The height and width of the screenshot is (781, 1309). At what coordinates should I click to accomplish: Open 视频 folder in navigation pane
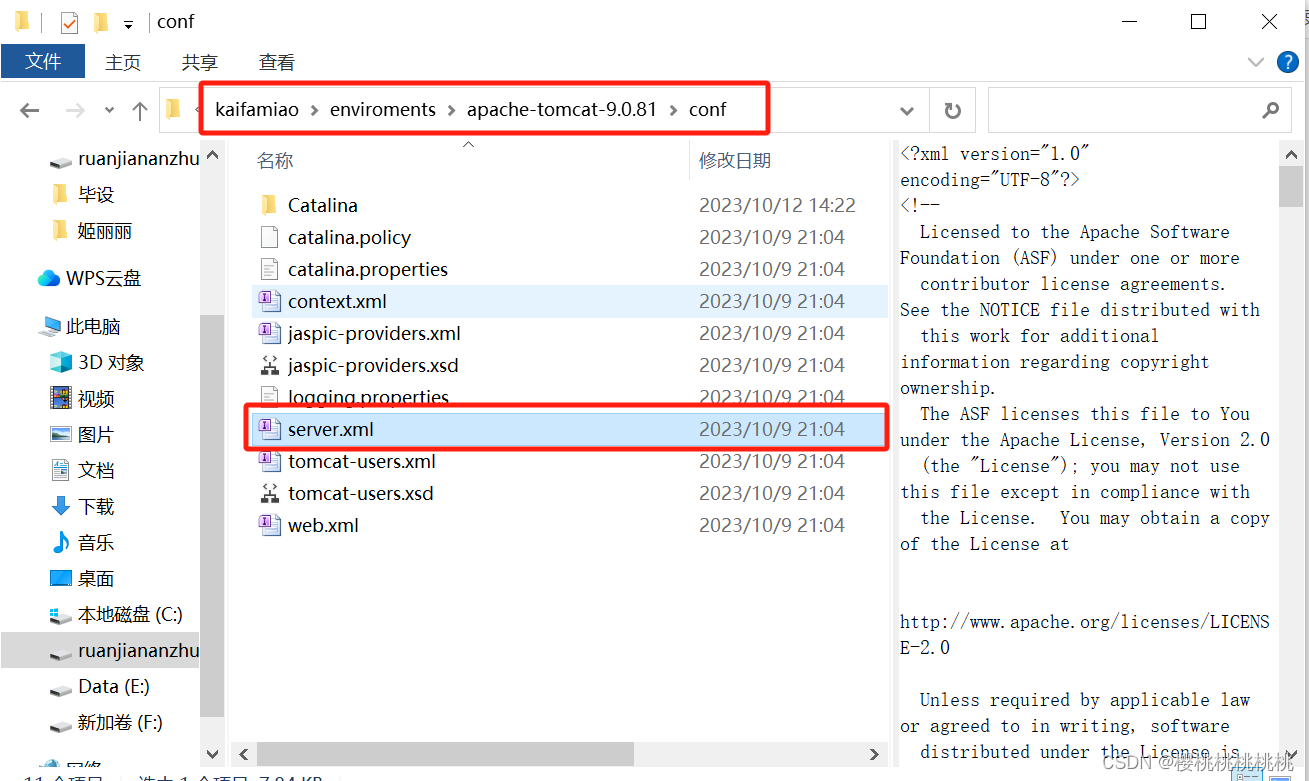point(96,399)
